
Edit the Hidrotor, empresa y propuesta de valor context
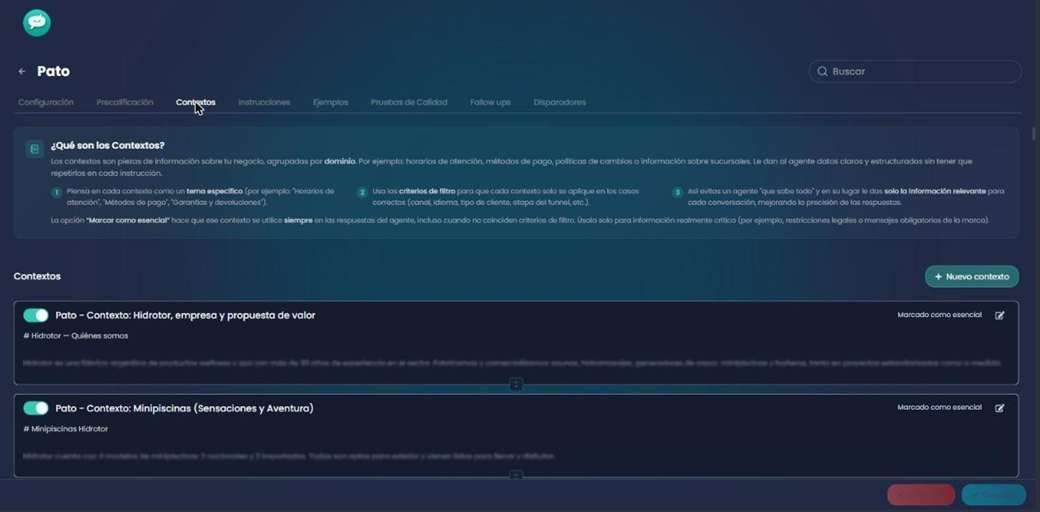click(1000, 315)
